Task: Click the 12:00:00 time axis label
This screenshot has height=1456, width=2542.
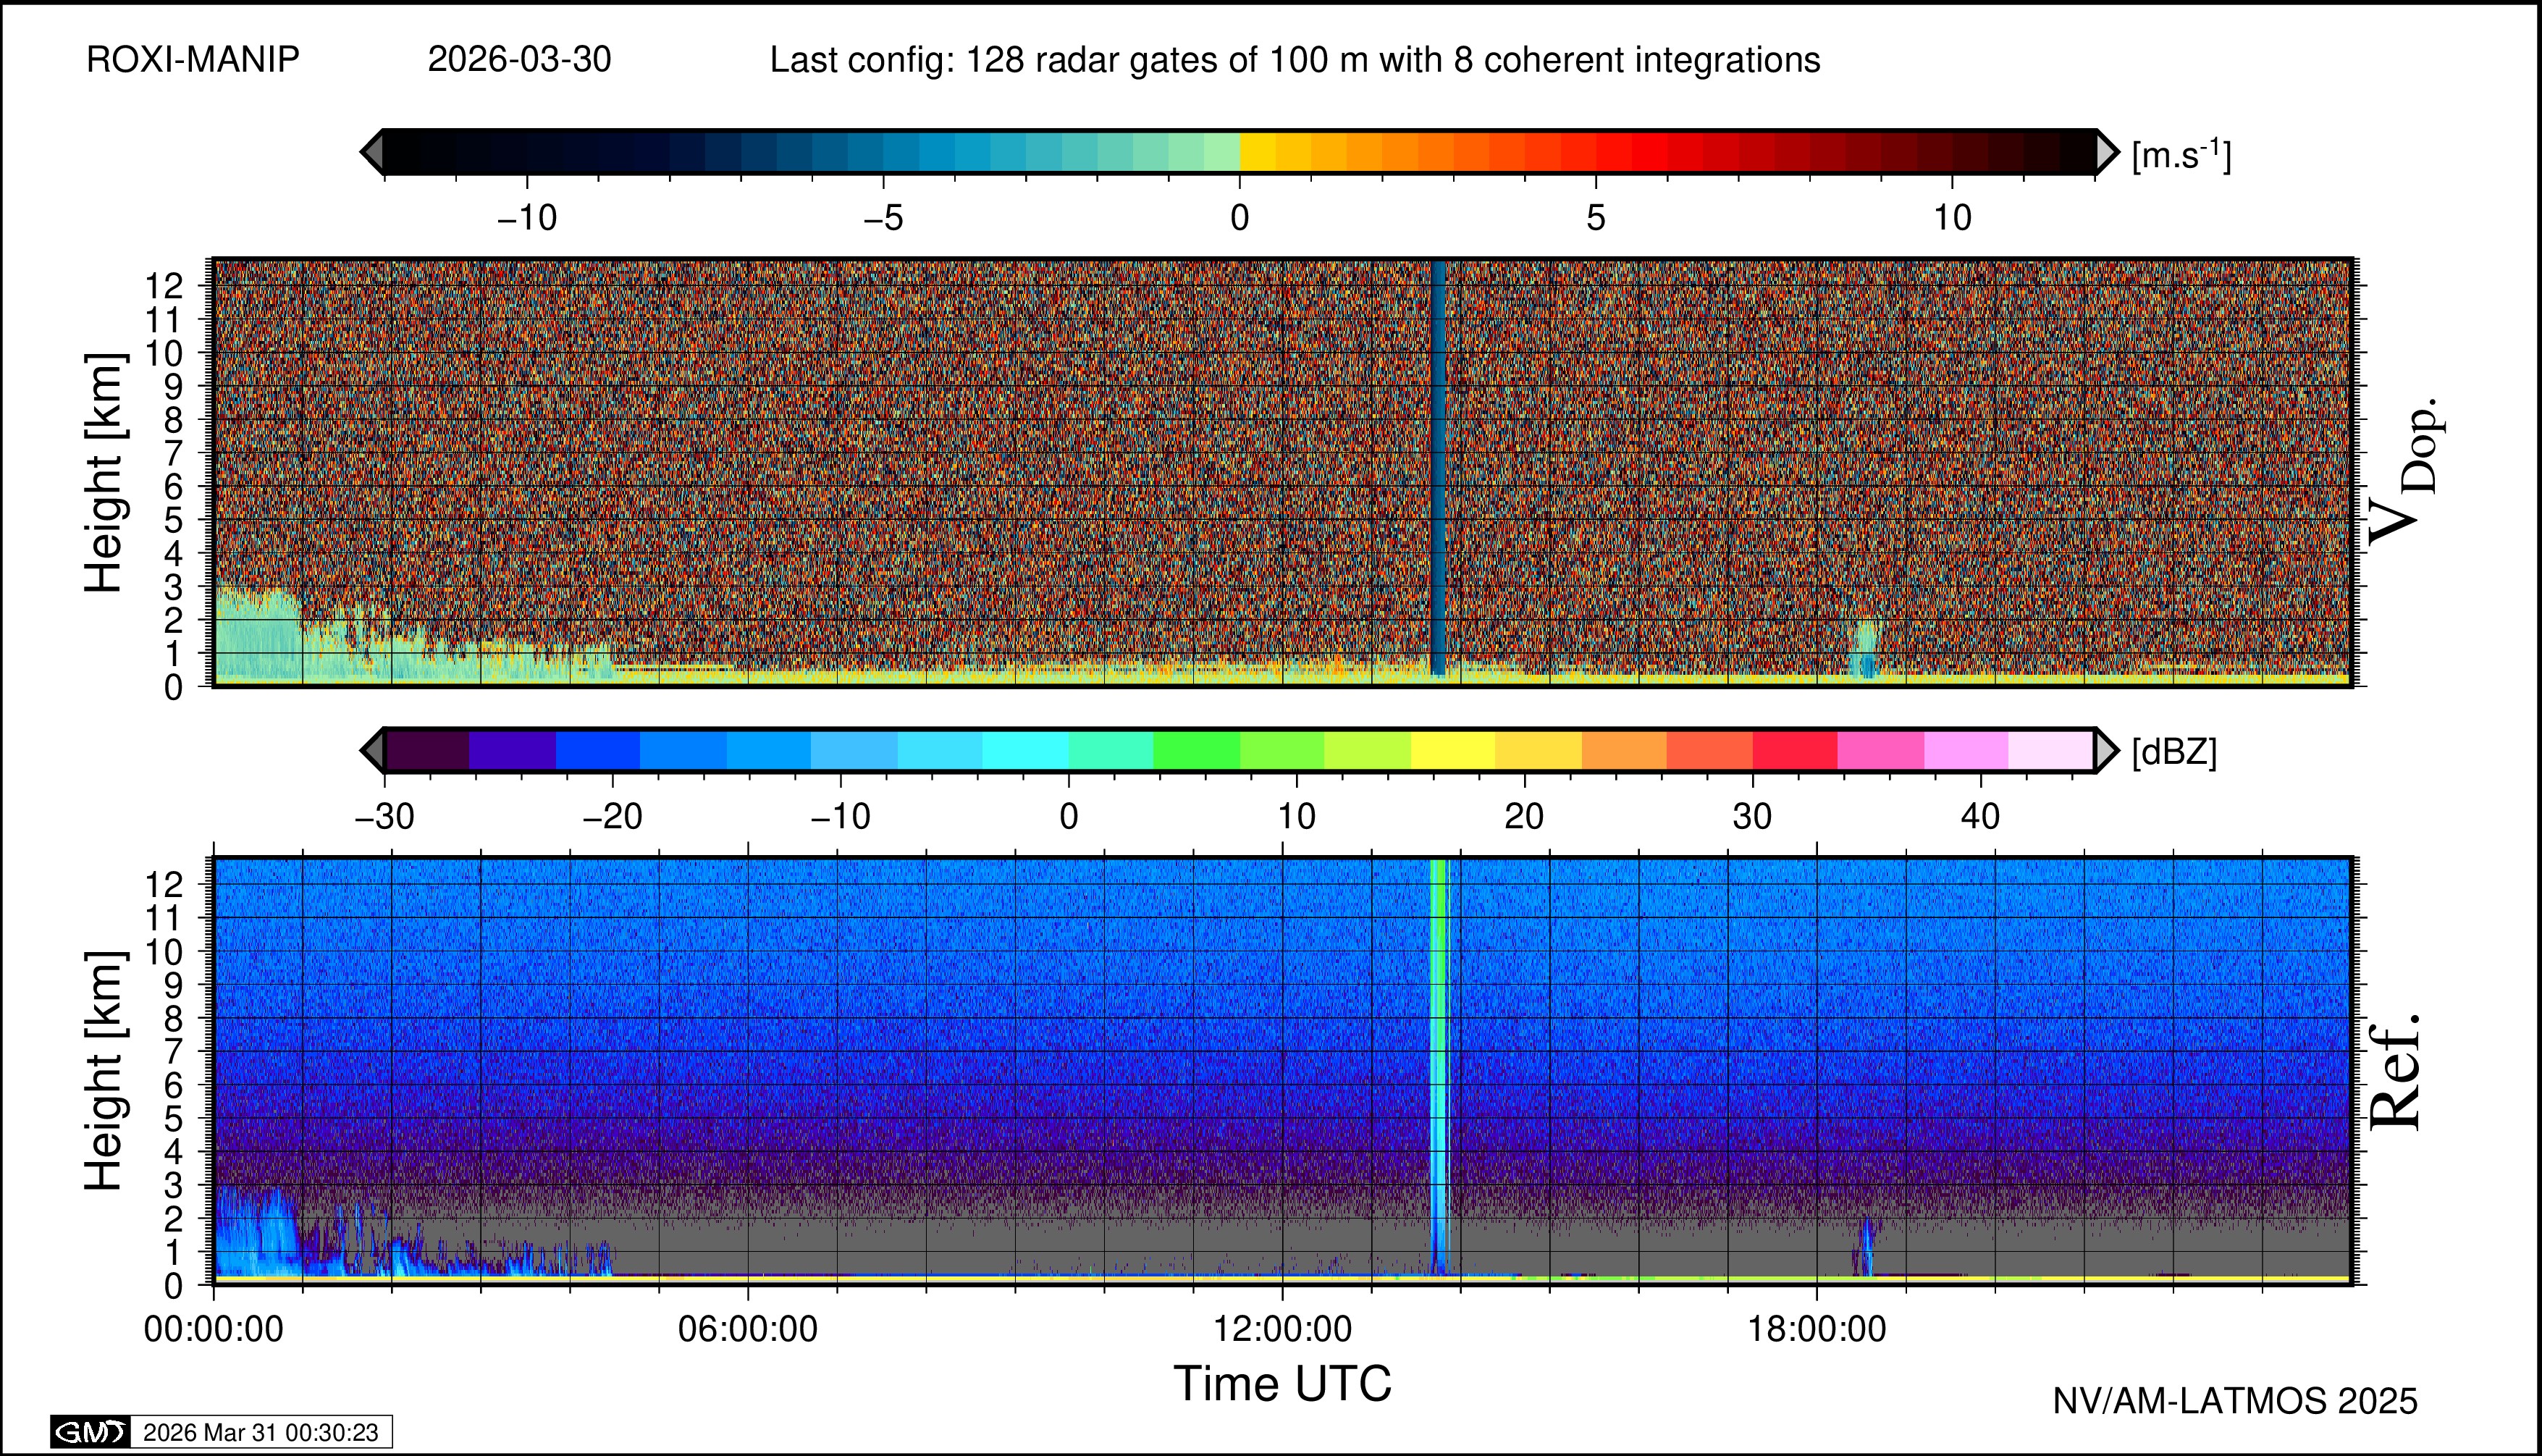Action: pyautogui.click(x=1283, y=1329)
